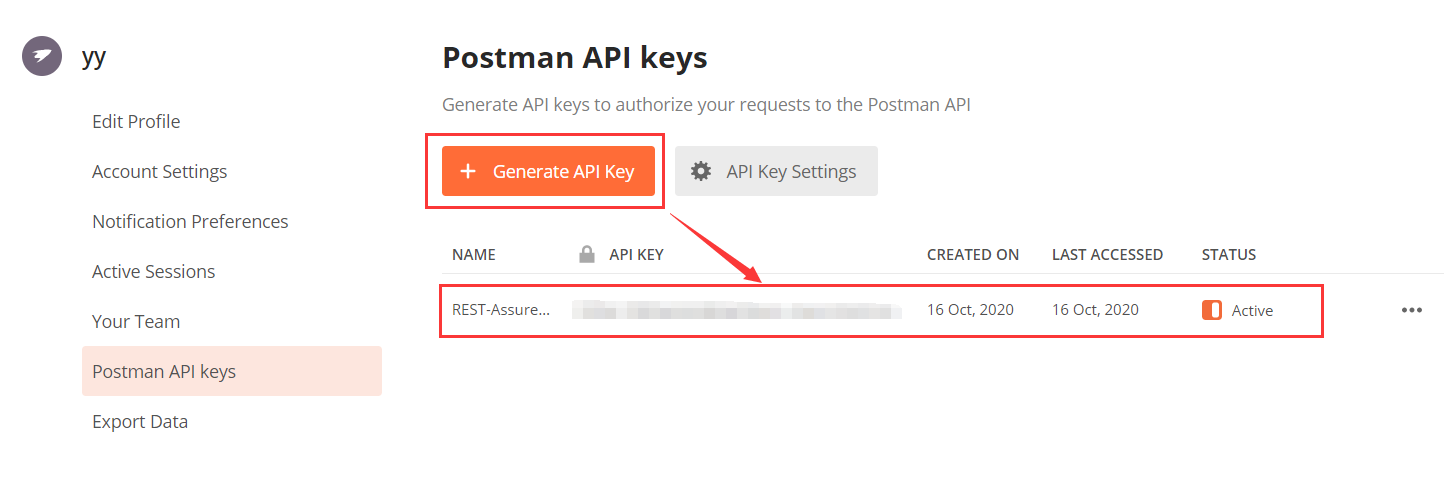1453x479 pixels.
Task: Click the yy username heading
Action: tap(94, 56)
